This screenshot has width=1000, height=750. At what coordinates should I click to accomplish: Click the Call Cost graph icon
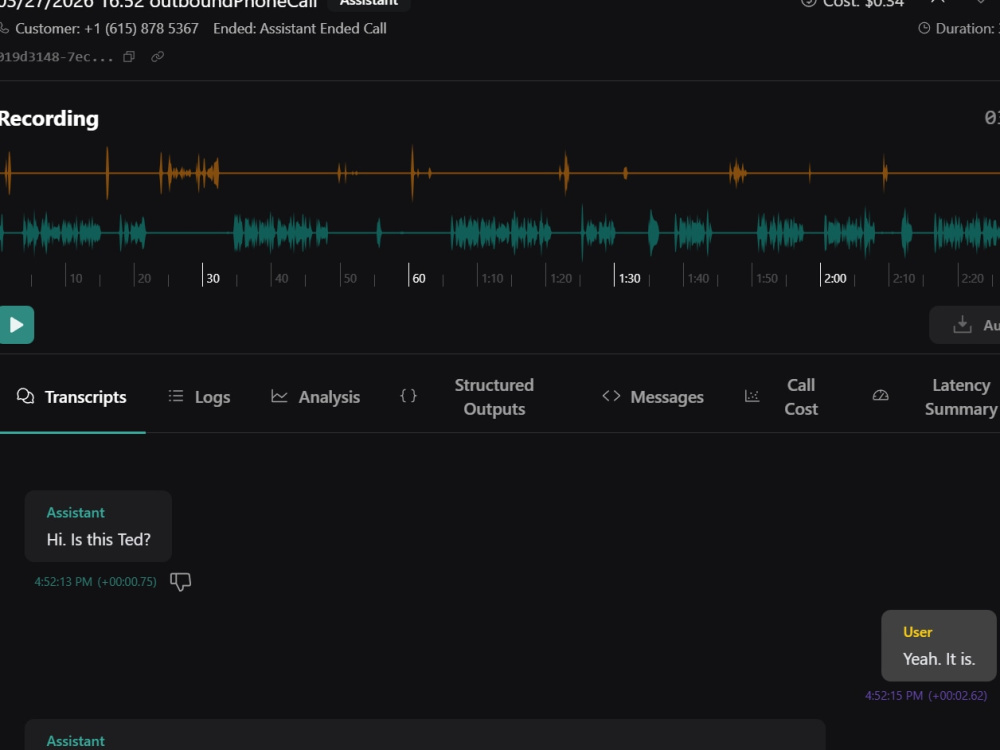752,396
